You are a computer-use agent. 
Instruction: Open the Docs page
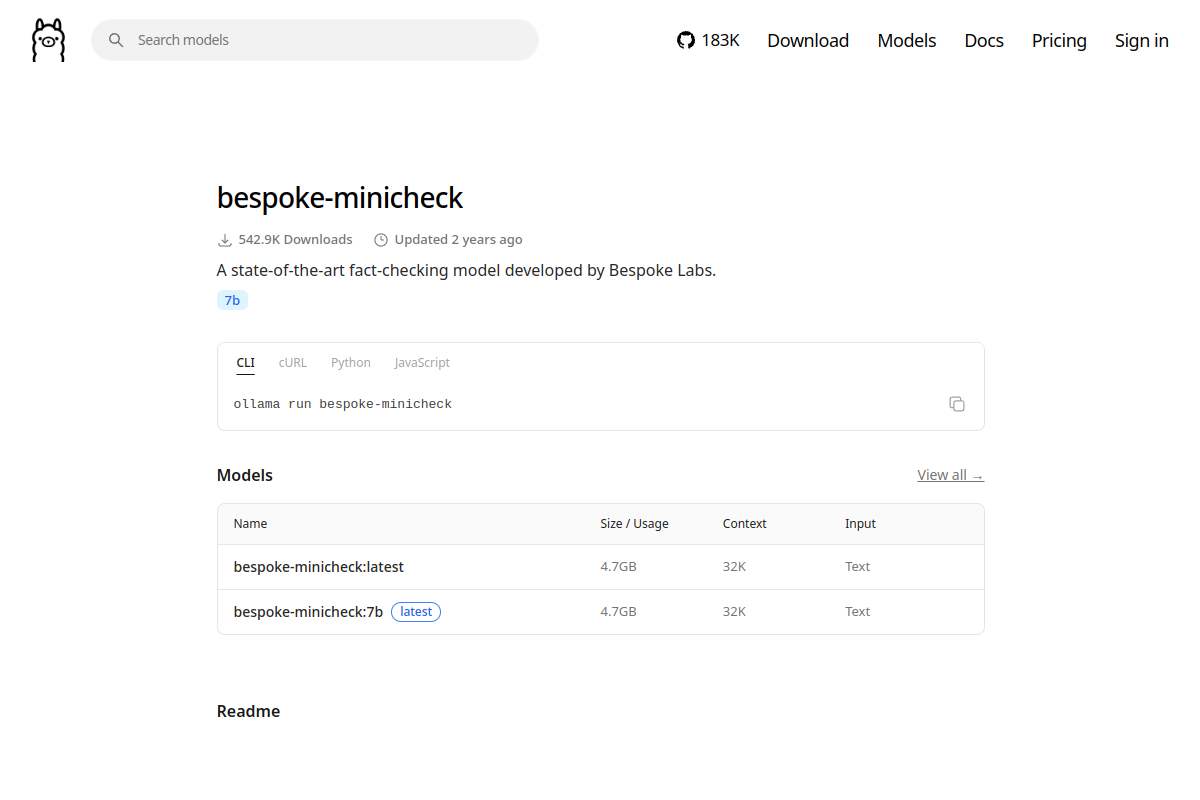click(x=984, y=40)
